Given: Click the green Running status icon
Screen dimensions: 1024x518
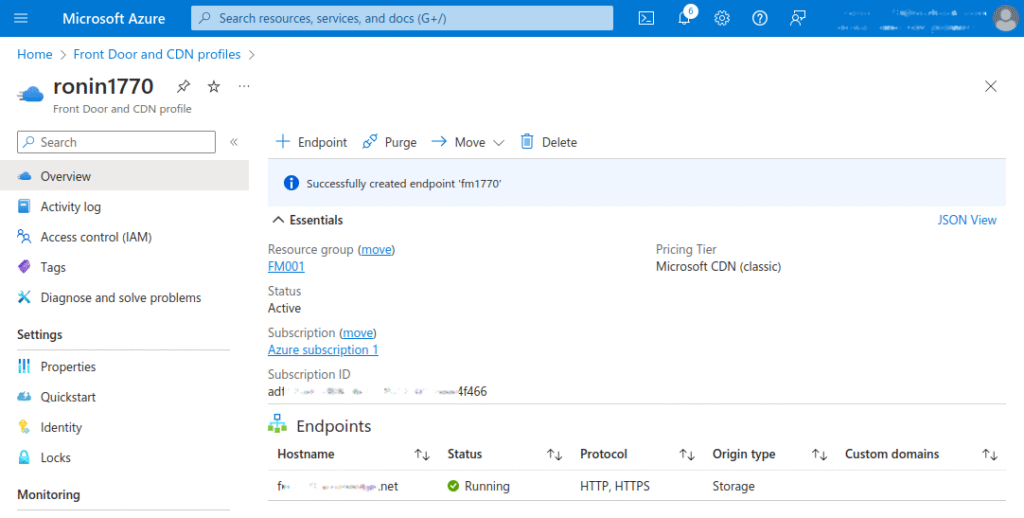Looking at the screenshot, I should (453, 486).
